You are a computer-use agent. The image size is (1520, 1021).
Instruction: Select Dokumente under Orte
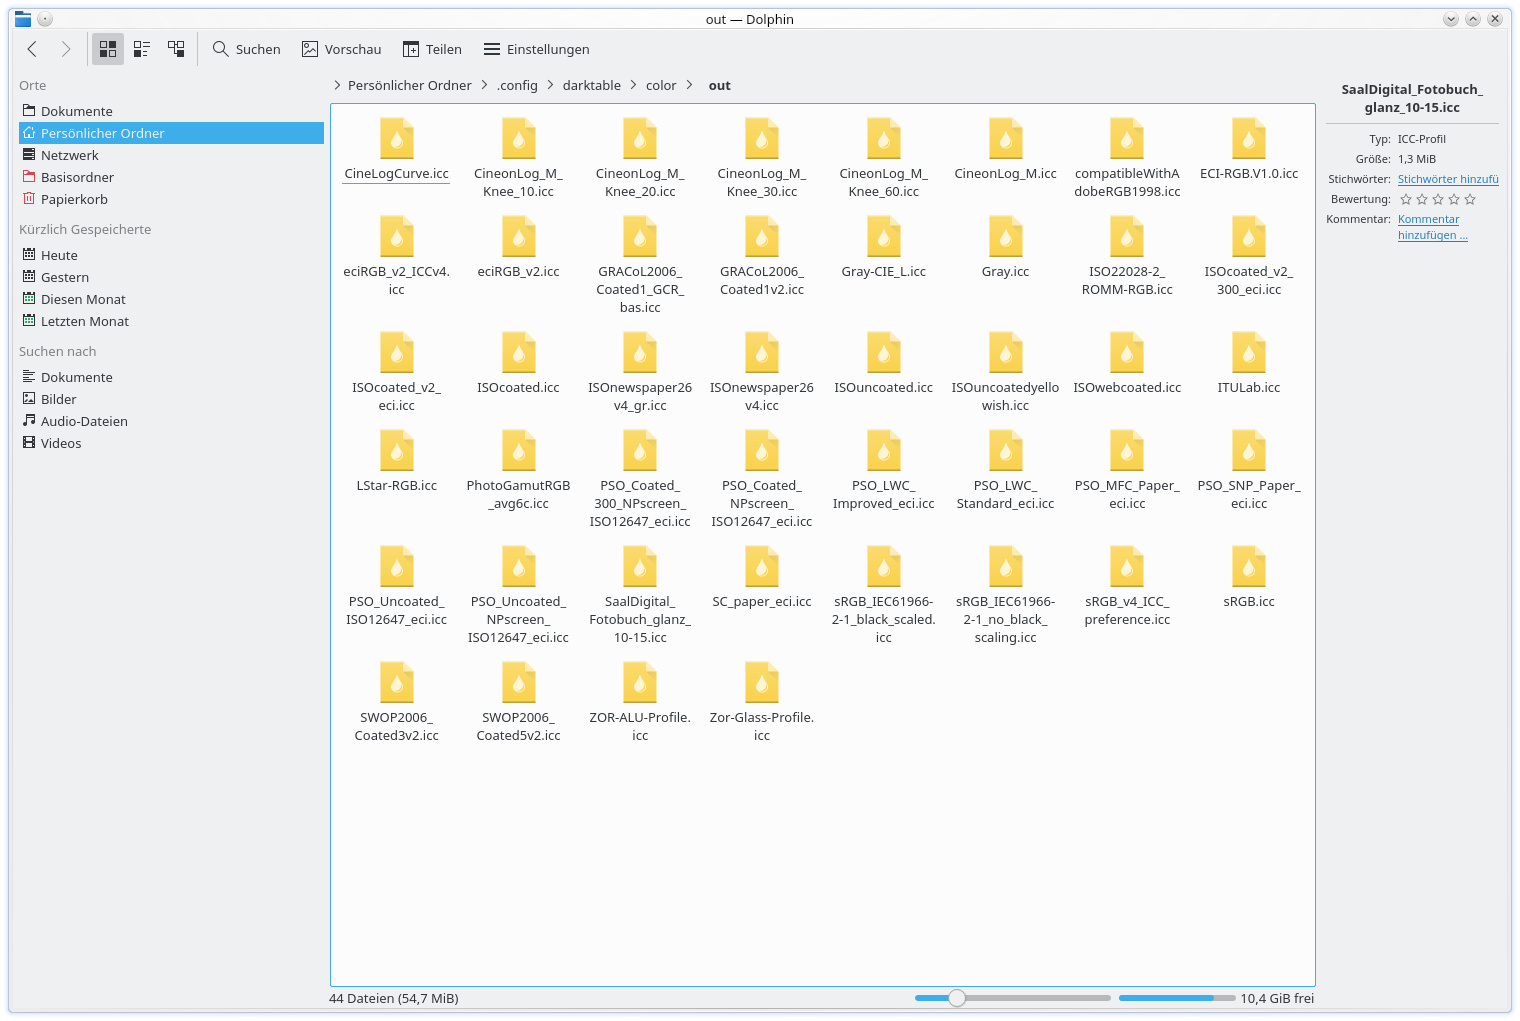pos(171,111)
